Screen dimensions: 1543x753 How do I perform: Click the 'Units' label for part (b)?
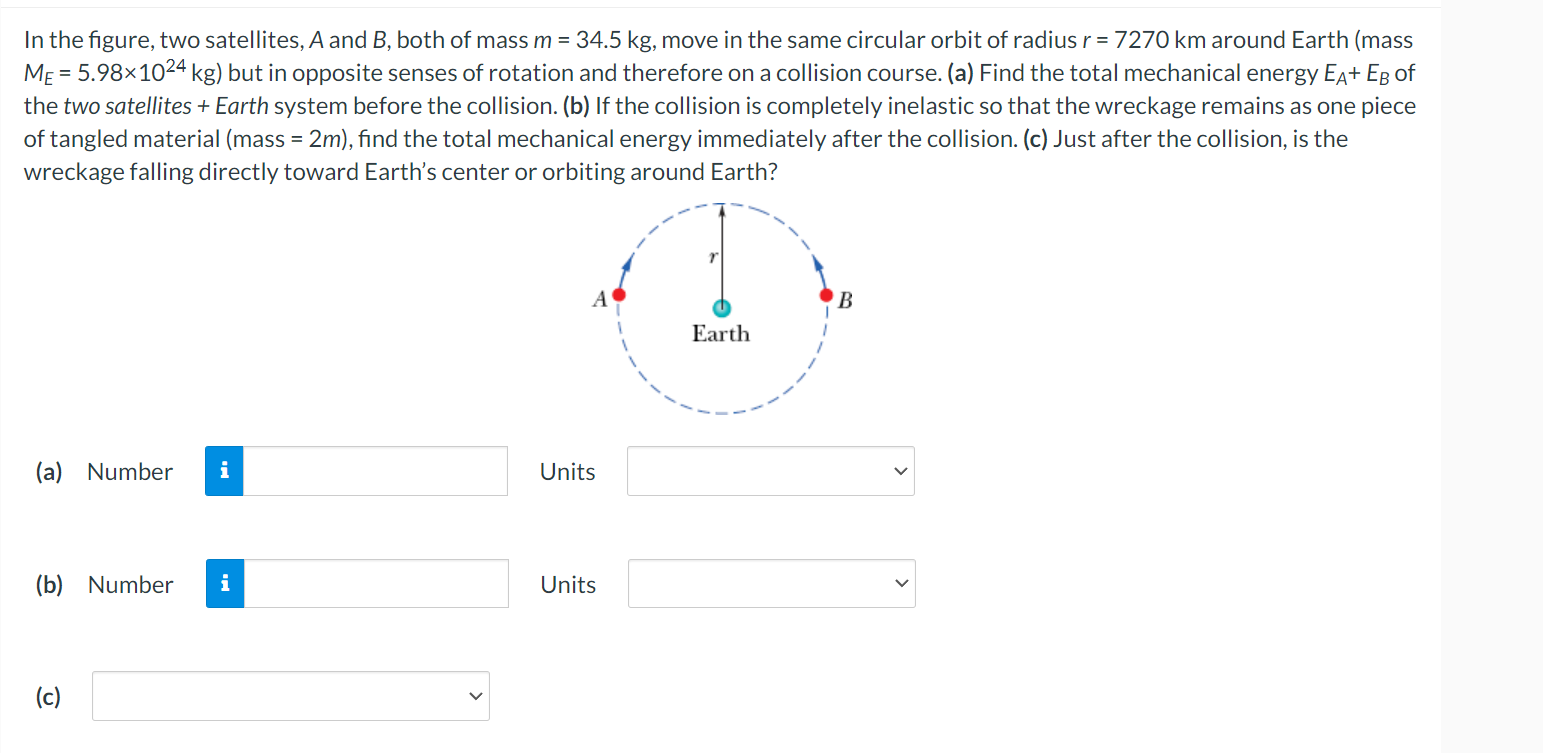click(x=567, y=584)
